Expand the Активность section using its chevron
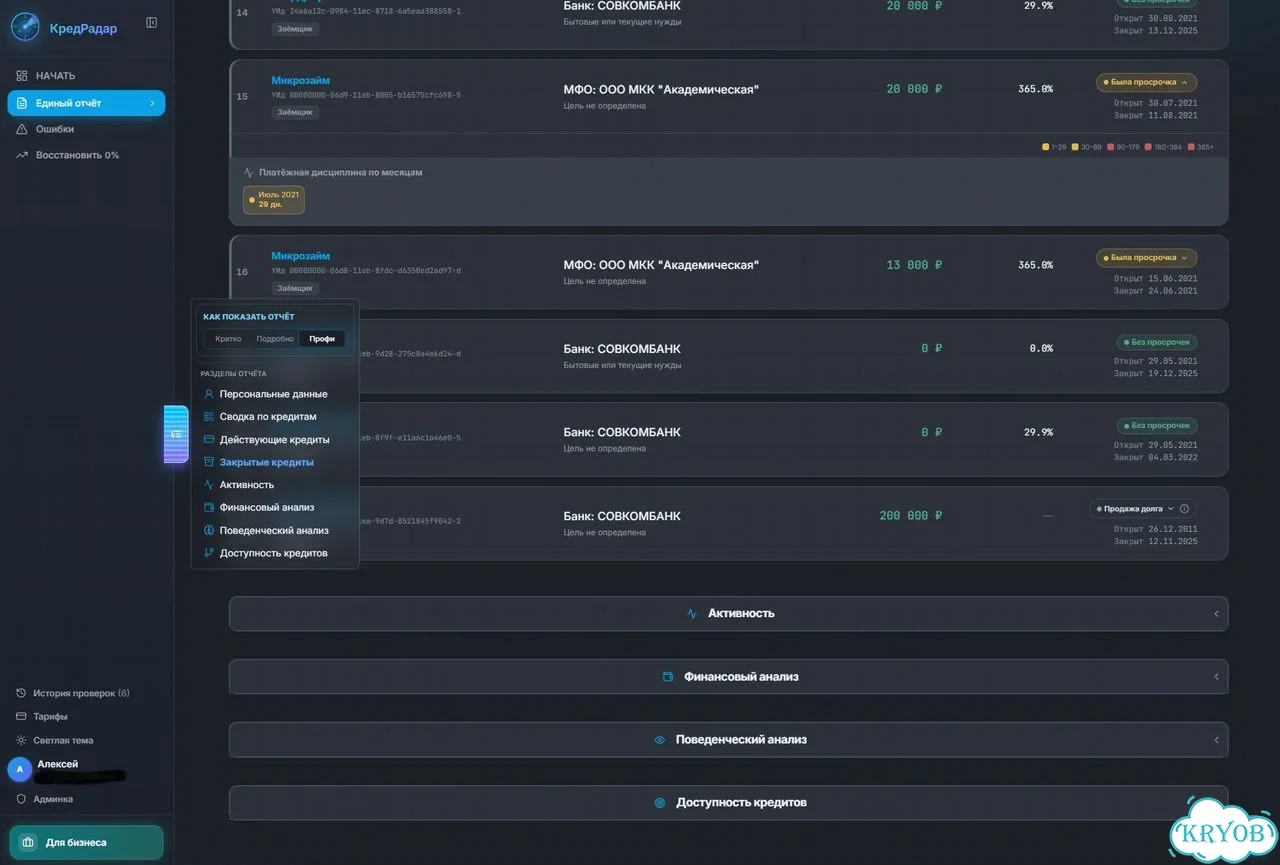This screenshot has height=865, width=1280. pyautogui.click(x=1216, y=614)
